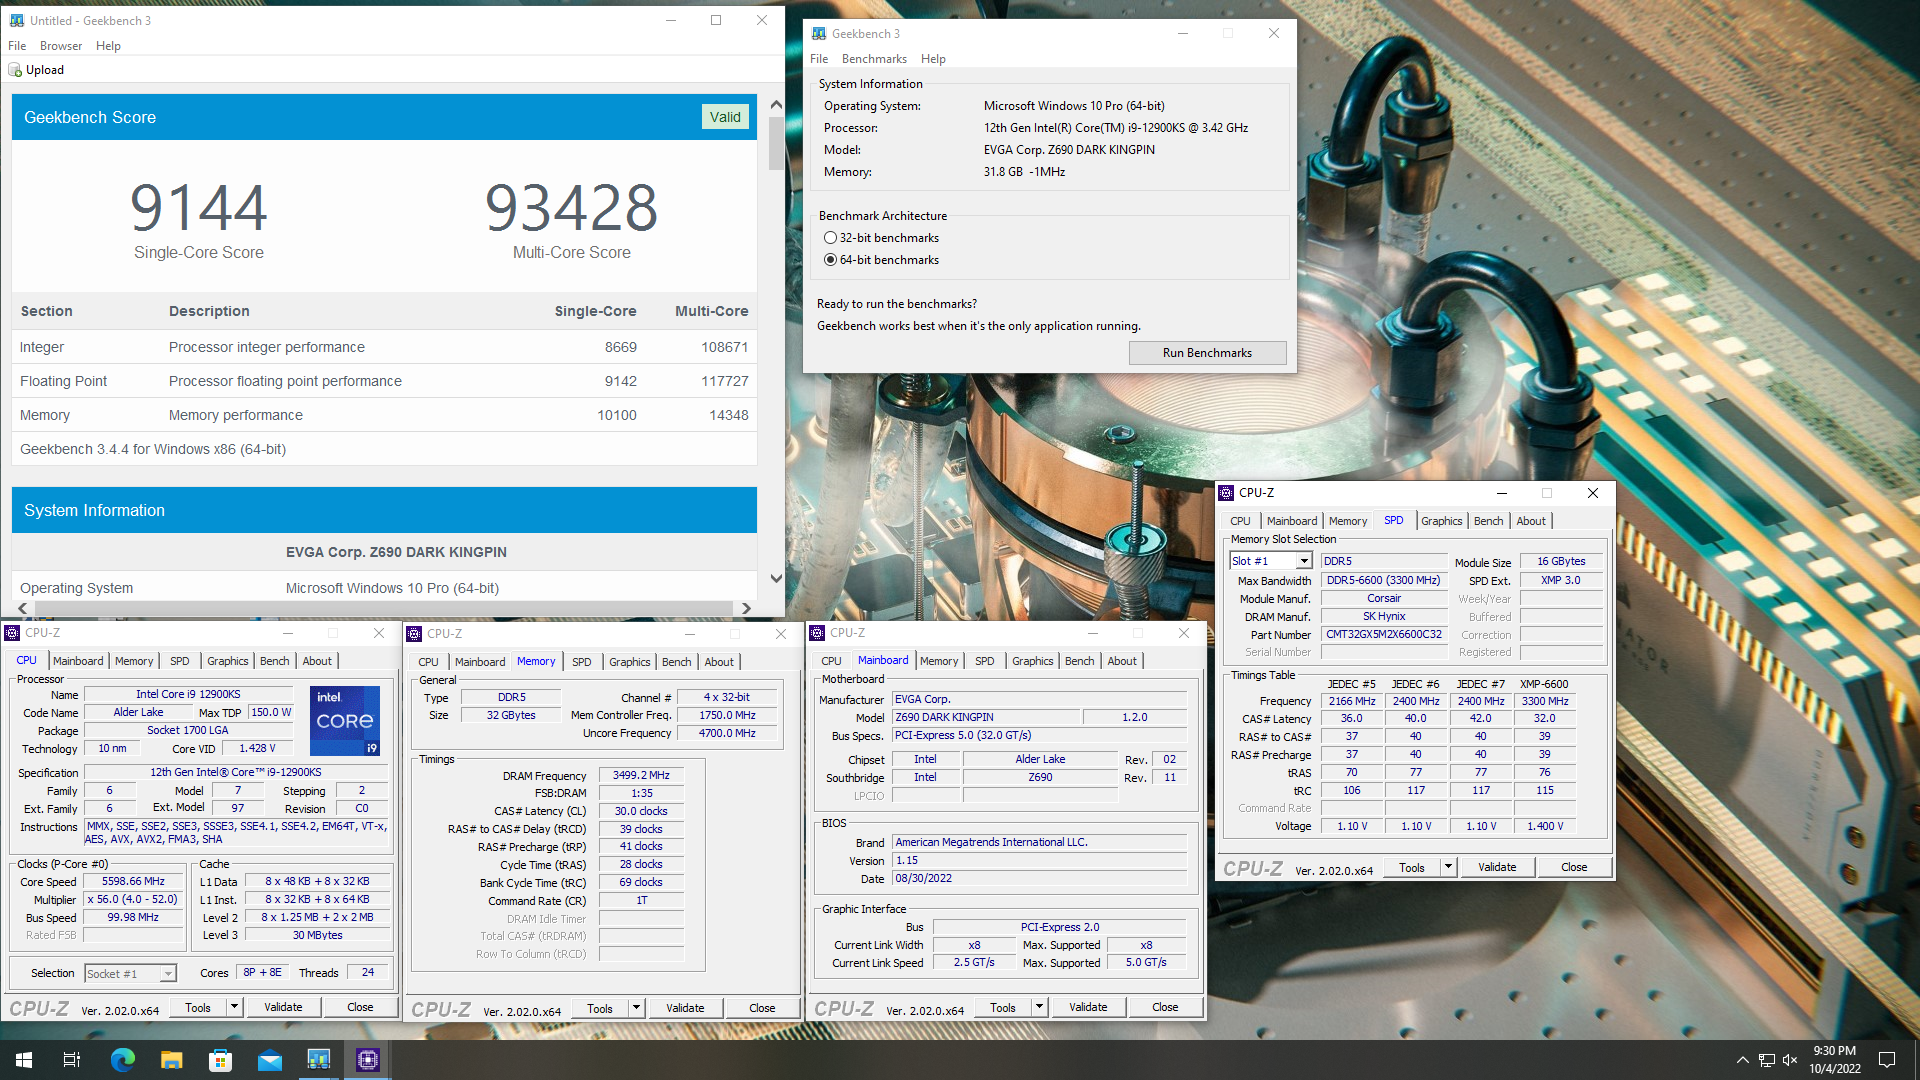Screen dimensions: 1920x1080
Task: Open File Explorer from taskbar
Action: [171, 1060]
